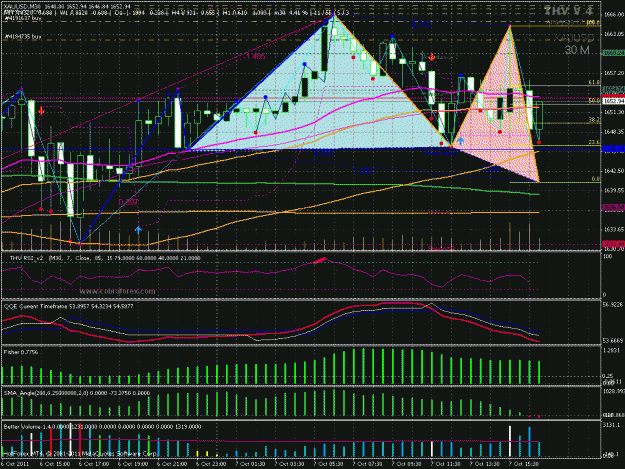
Task: Click the red overbought marker on RSI line
Action: 320,261
